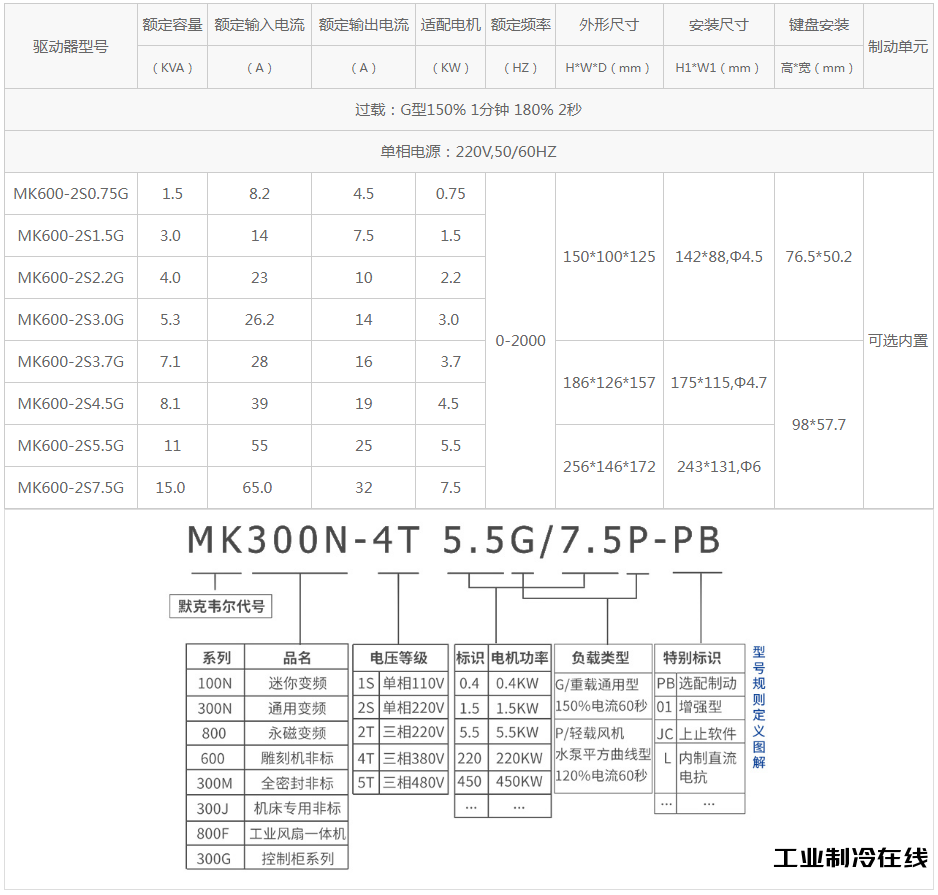Select the 外形尺寸 header cell
Screen dimensions: 938x895
(609, 25)
